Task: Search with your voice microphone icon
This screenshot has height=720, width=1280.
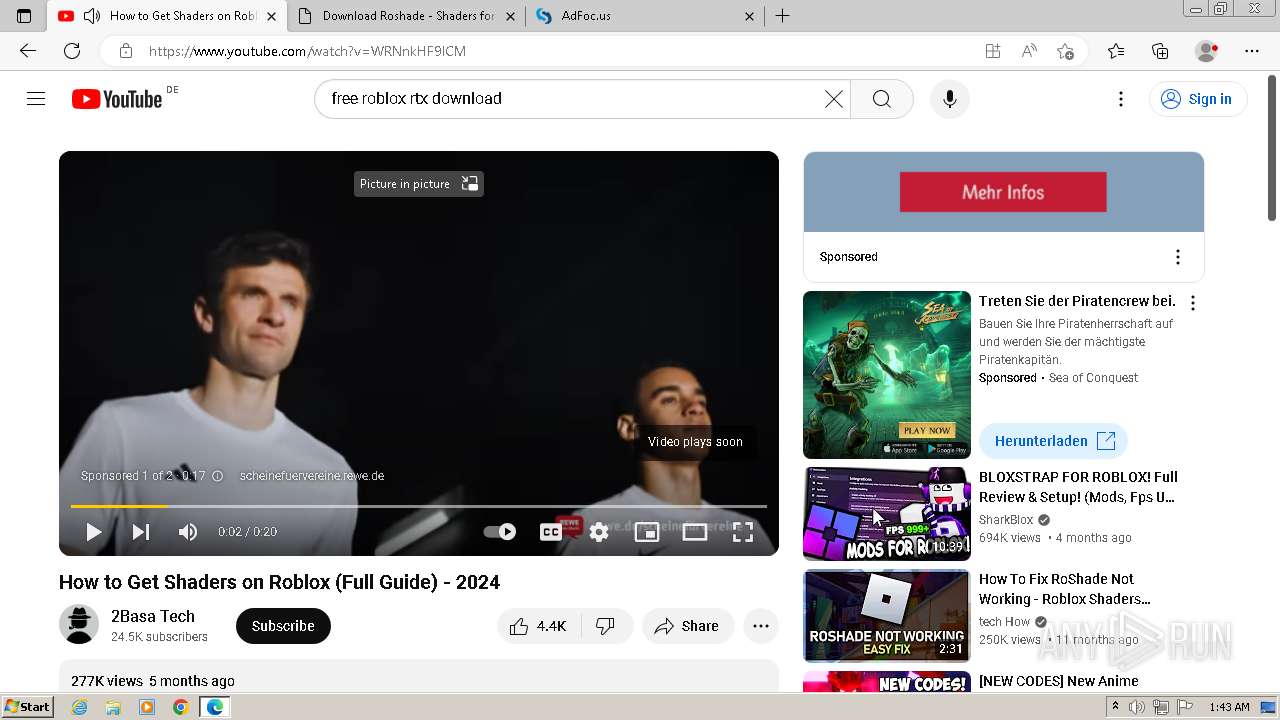Action: point(949,98)
